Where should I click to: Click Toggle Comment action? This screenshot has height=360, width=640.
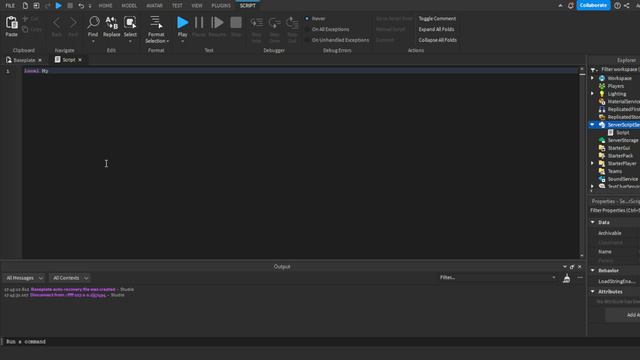(437, 18)
